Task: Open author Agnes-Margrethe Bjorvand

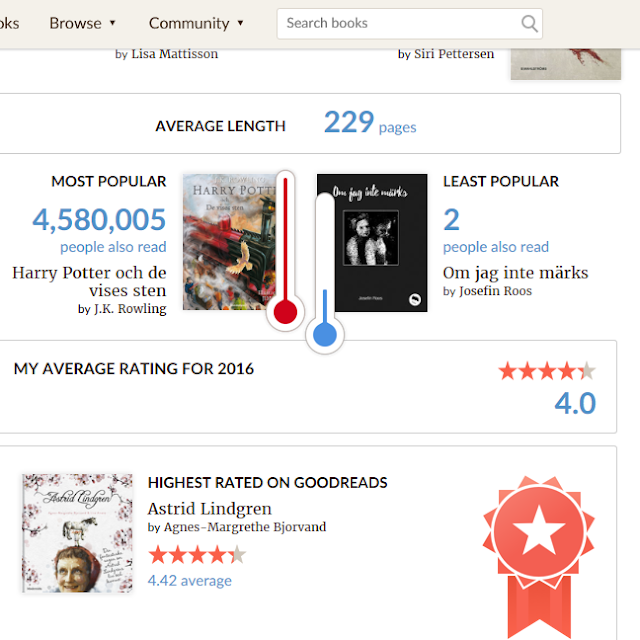Action: tap(245, 527)
